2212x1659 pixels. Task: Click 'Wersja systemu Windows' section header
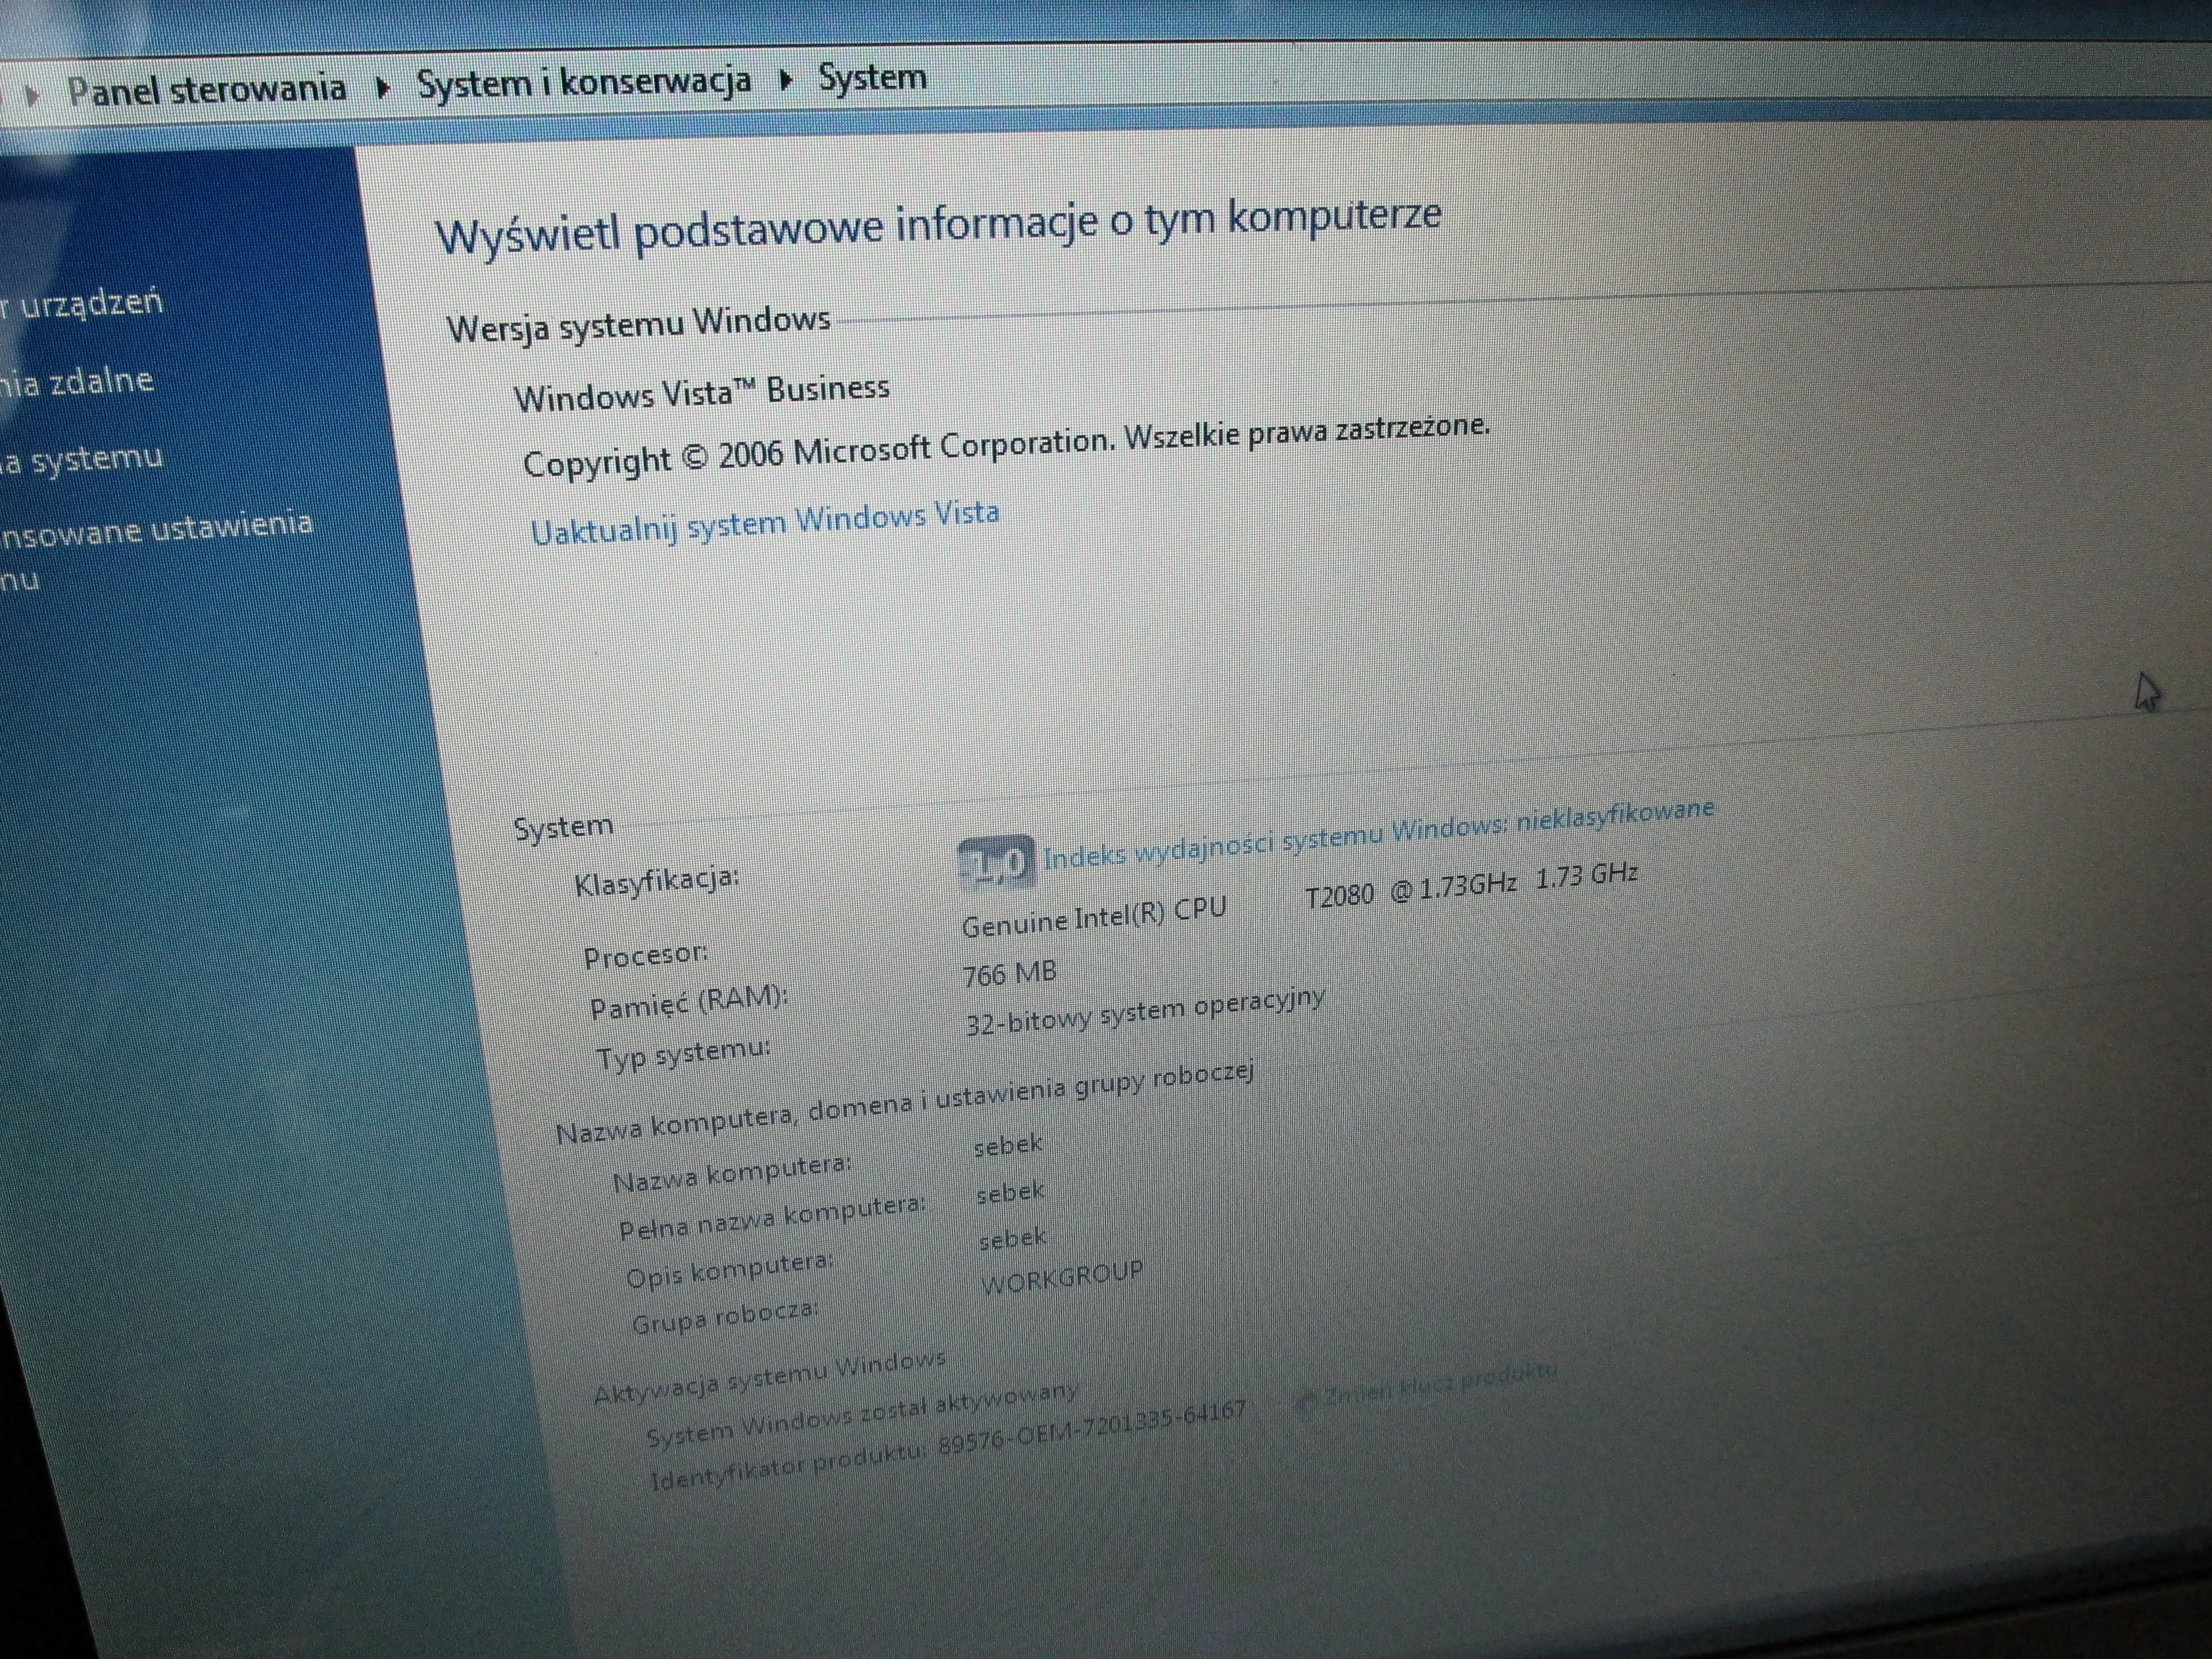coord(638,324)
